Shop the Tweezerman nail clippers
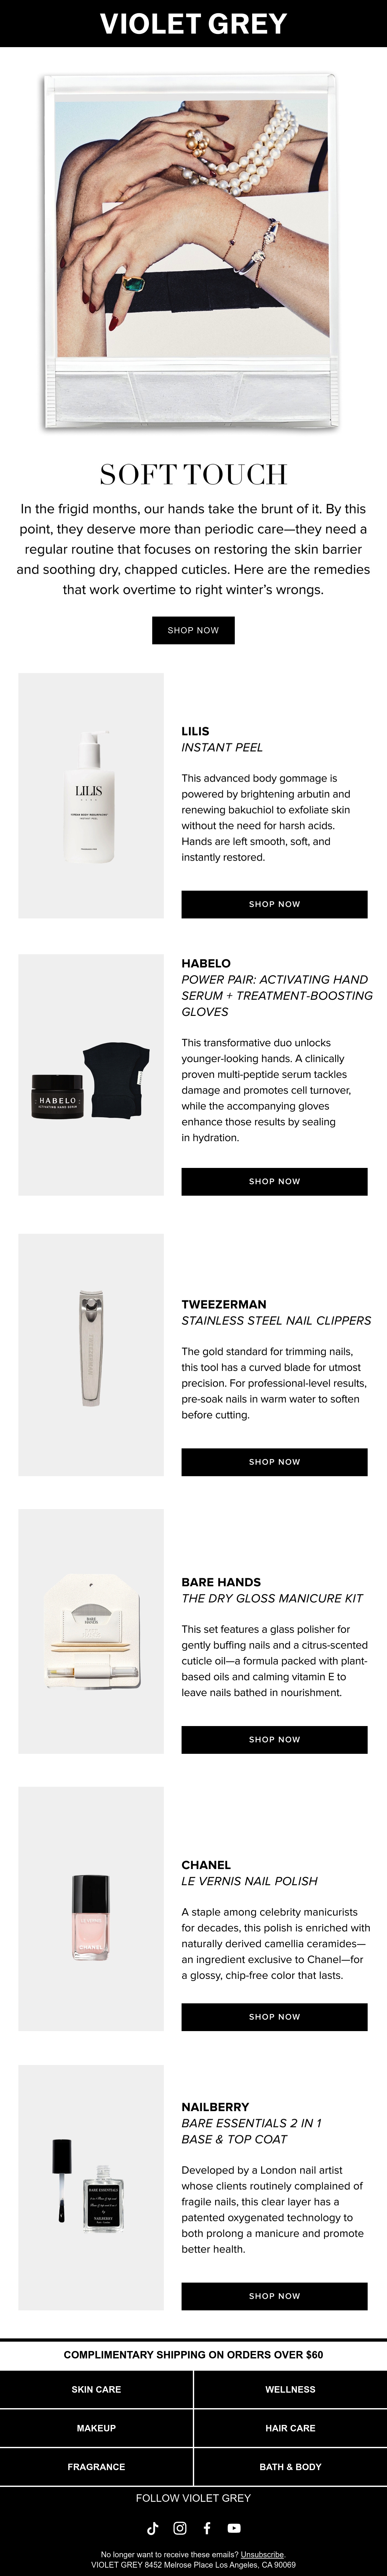Image resolution: width=387 pixels, height=2576 pixels. (274, 1462)
